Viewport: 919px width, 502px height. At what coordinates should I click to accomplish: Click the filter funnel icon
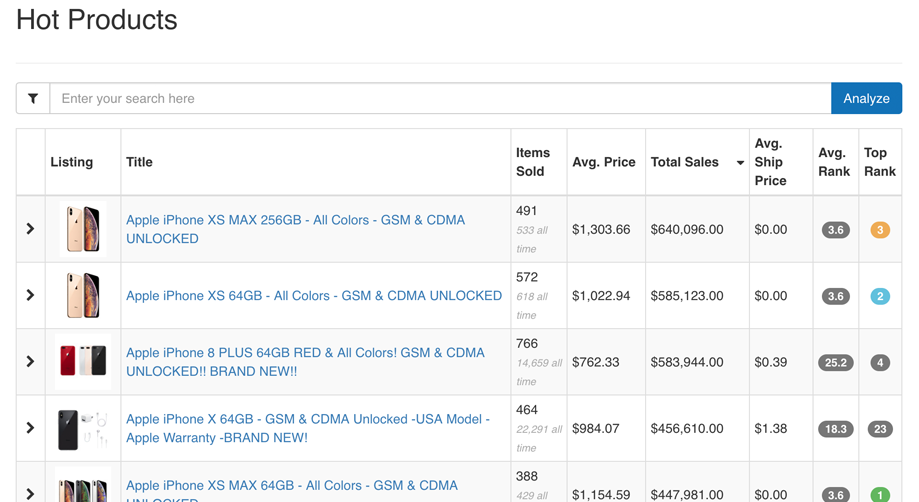point(33,99)
